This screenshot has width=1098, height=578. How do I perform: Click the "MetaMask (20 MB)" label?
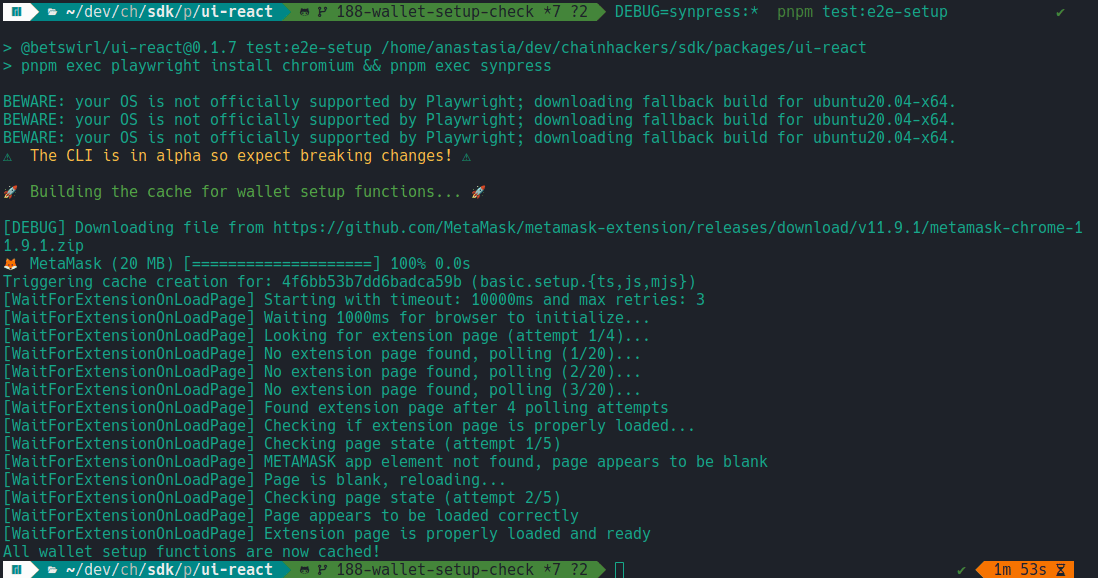click(x=102, y=264)
